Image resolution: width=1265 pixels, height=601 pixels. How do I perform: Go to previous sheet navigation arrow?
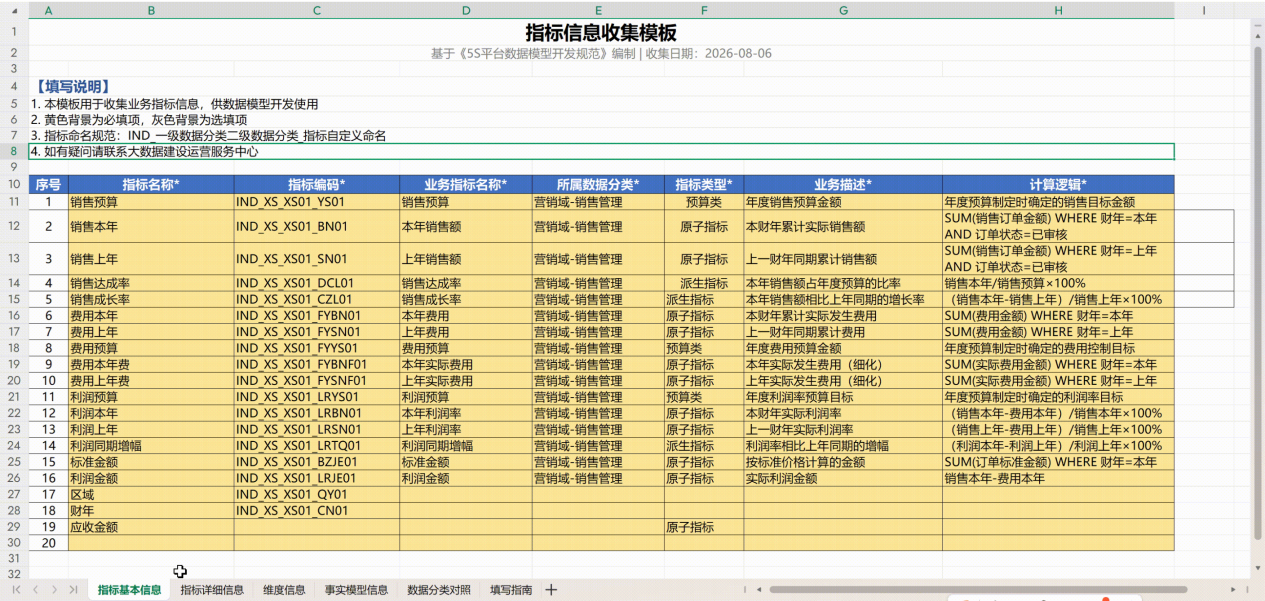(x=35, y=590)
